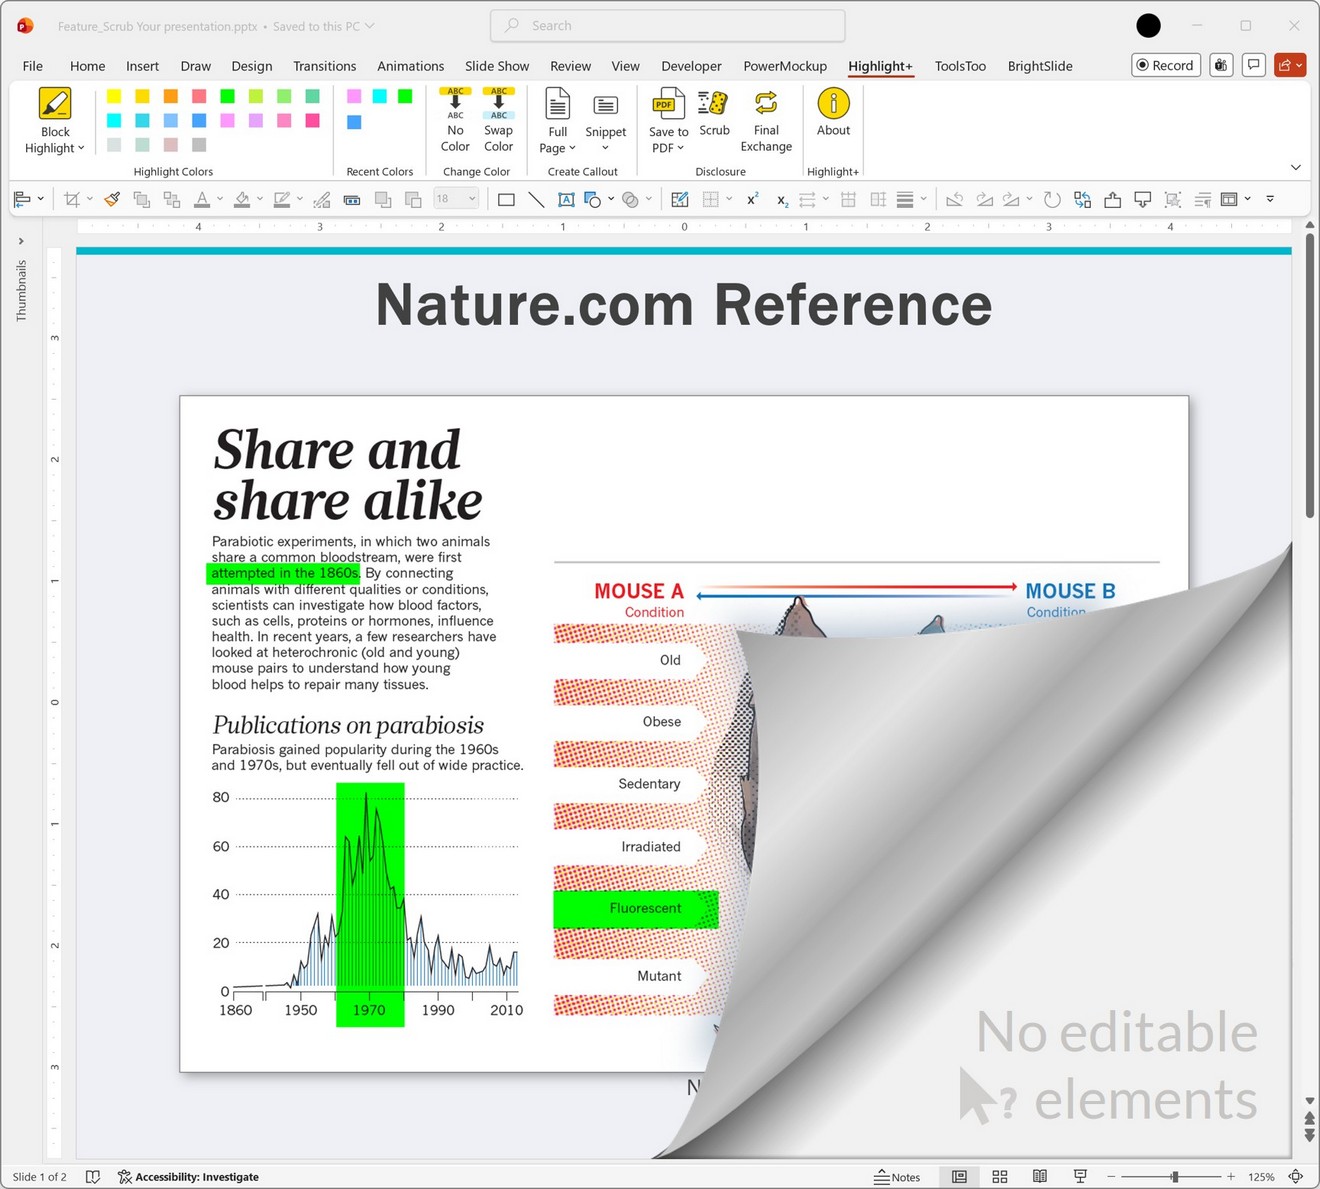Zoom in with the plus button
This screenshot has height=1189, width=1320.
coord(1231,1177)
